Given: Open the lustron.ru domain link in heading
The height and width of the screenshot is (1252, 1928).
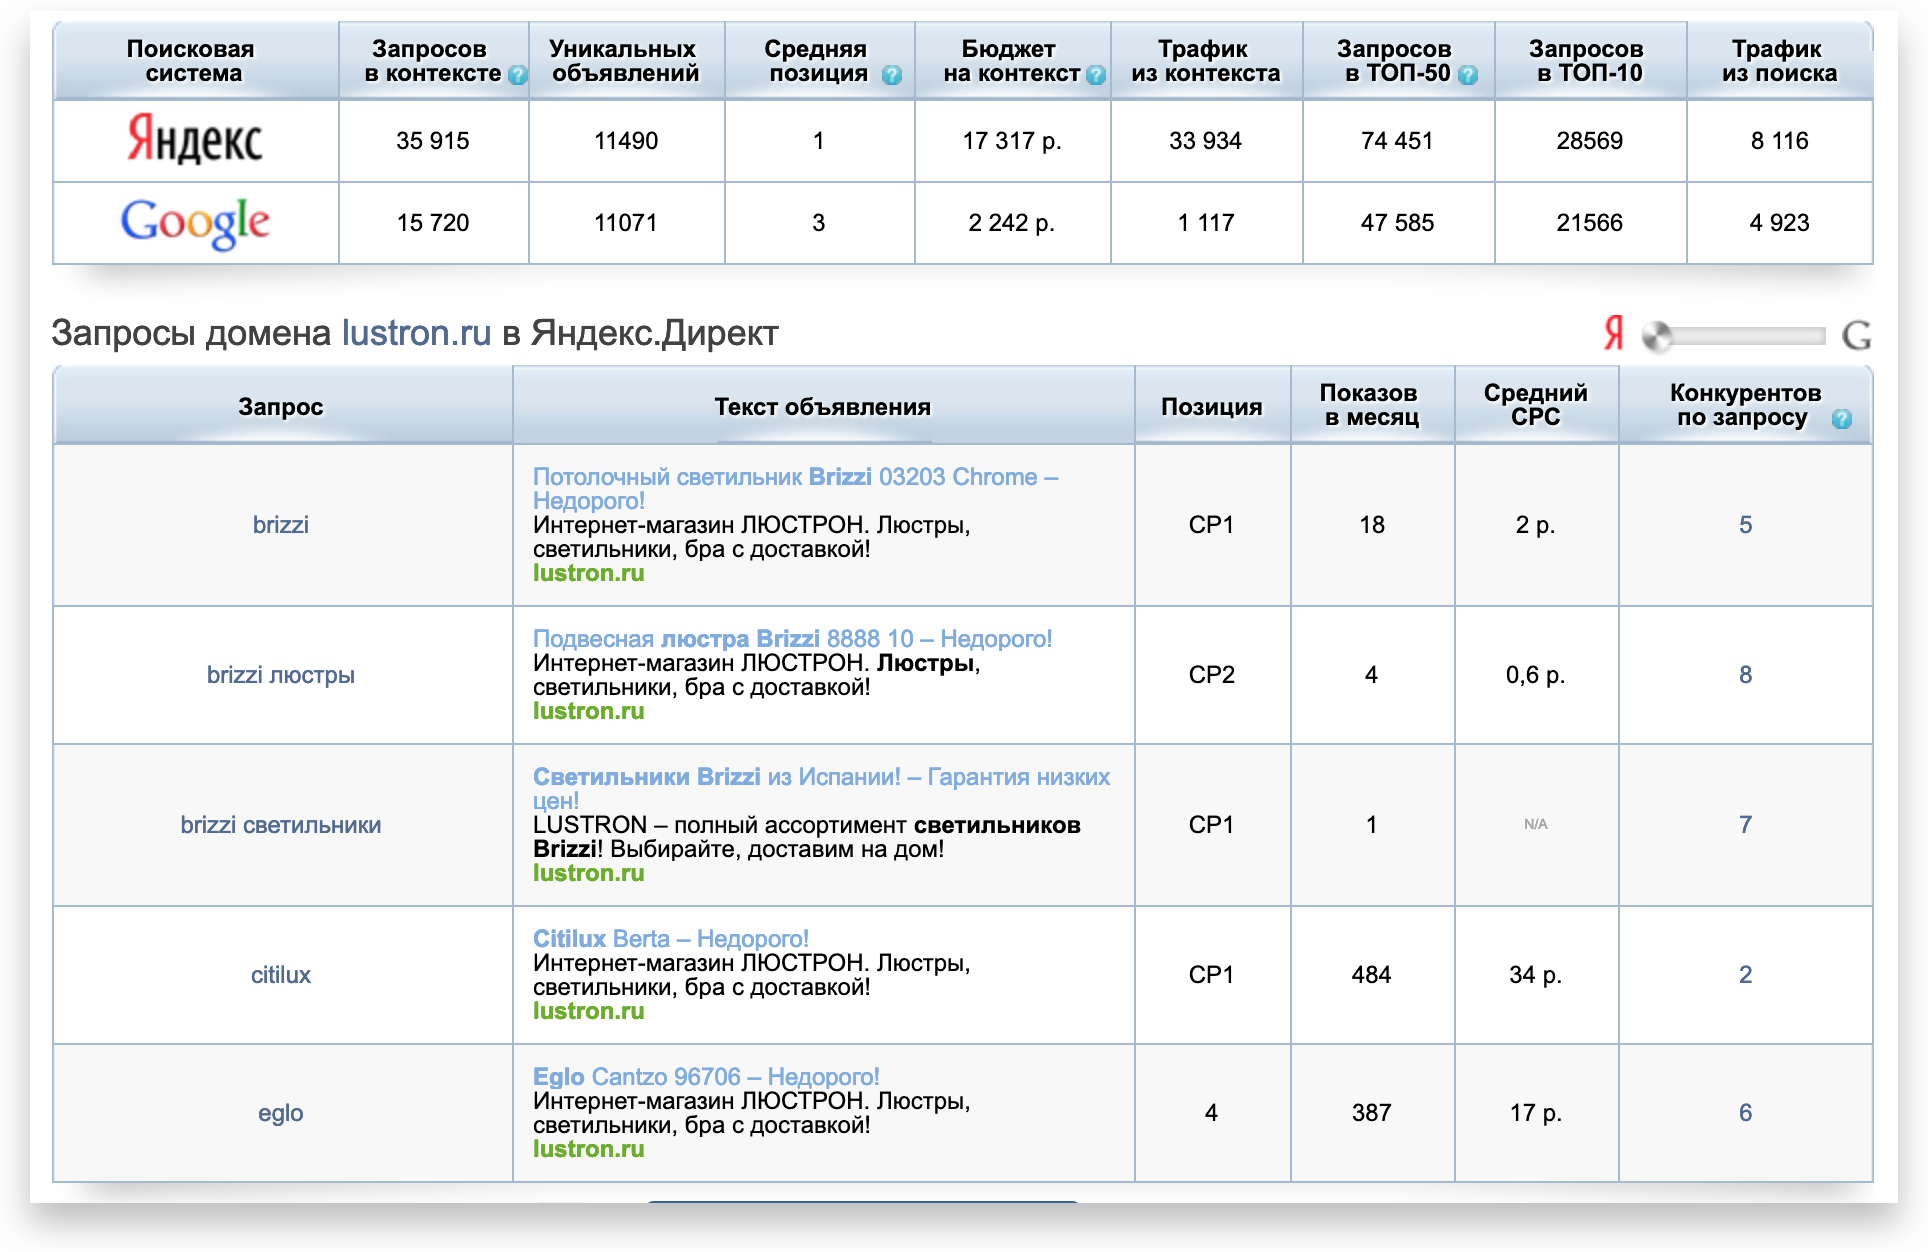Looking at the screenshot, I should pyautogui.click(x=416, y=333).
